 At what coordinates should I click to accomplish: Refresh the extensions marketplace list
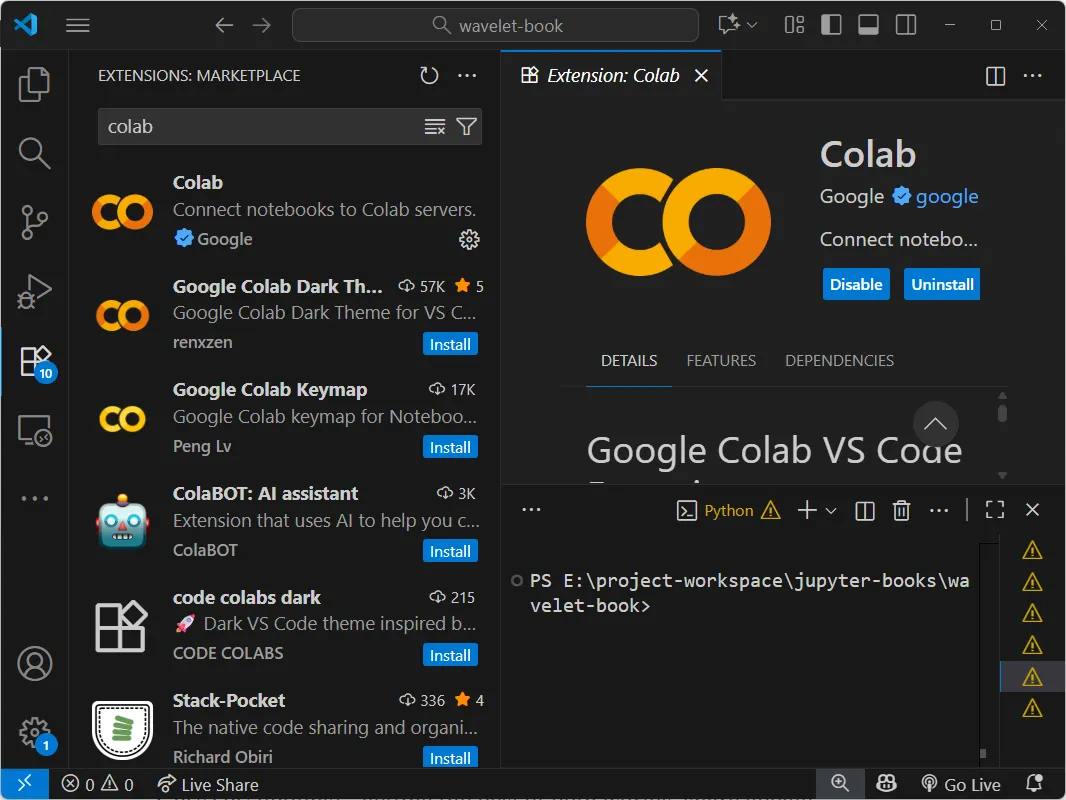(429, 75)
